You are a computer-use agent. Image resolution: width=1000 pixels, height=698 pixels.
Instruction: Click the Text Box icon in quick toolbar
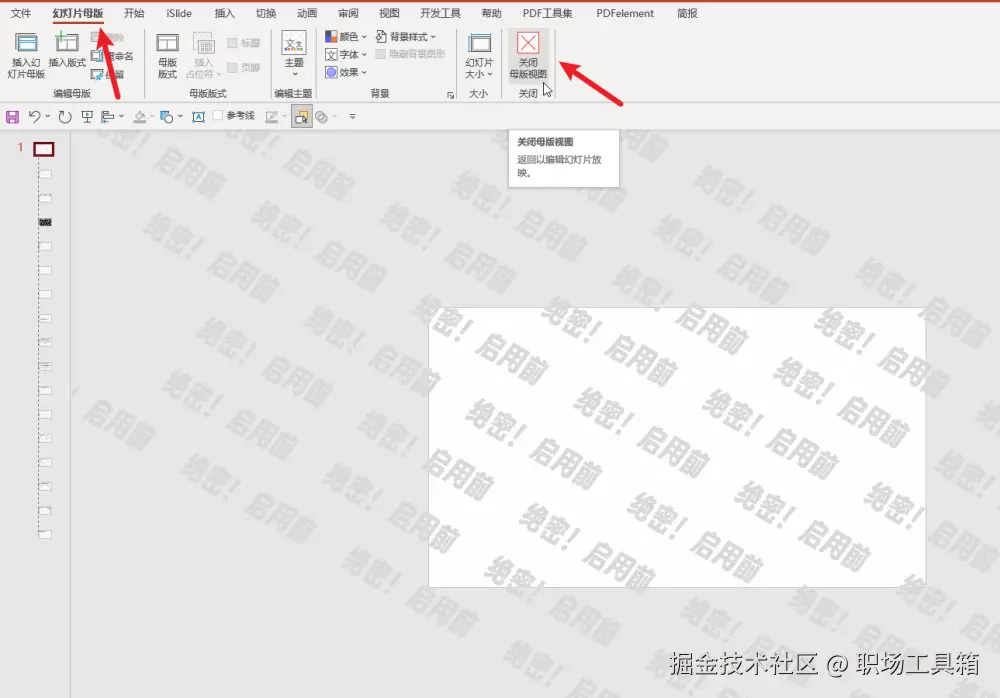pos(198,117)
